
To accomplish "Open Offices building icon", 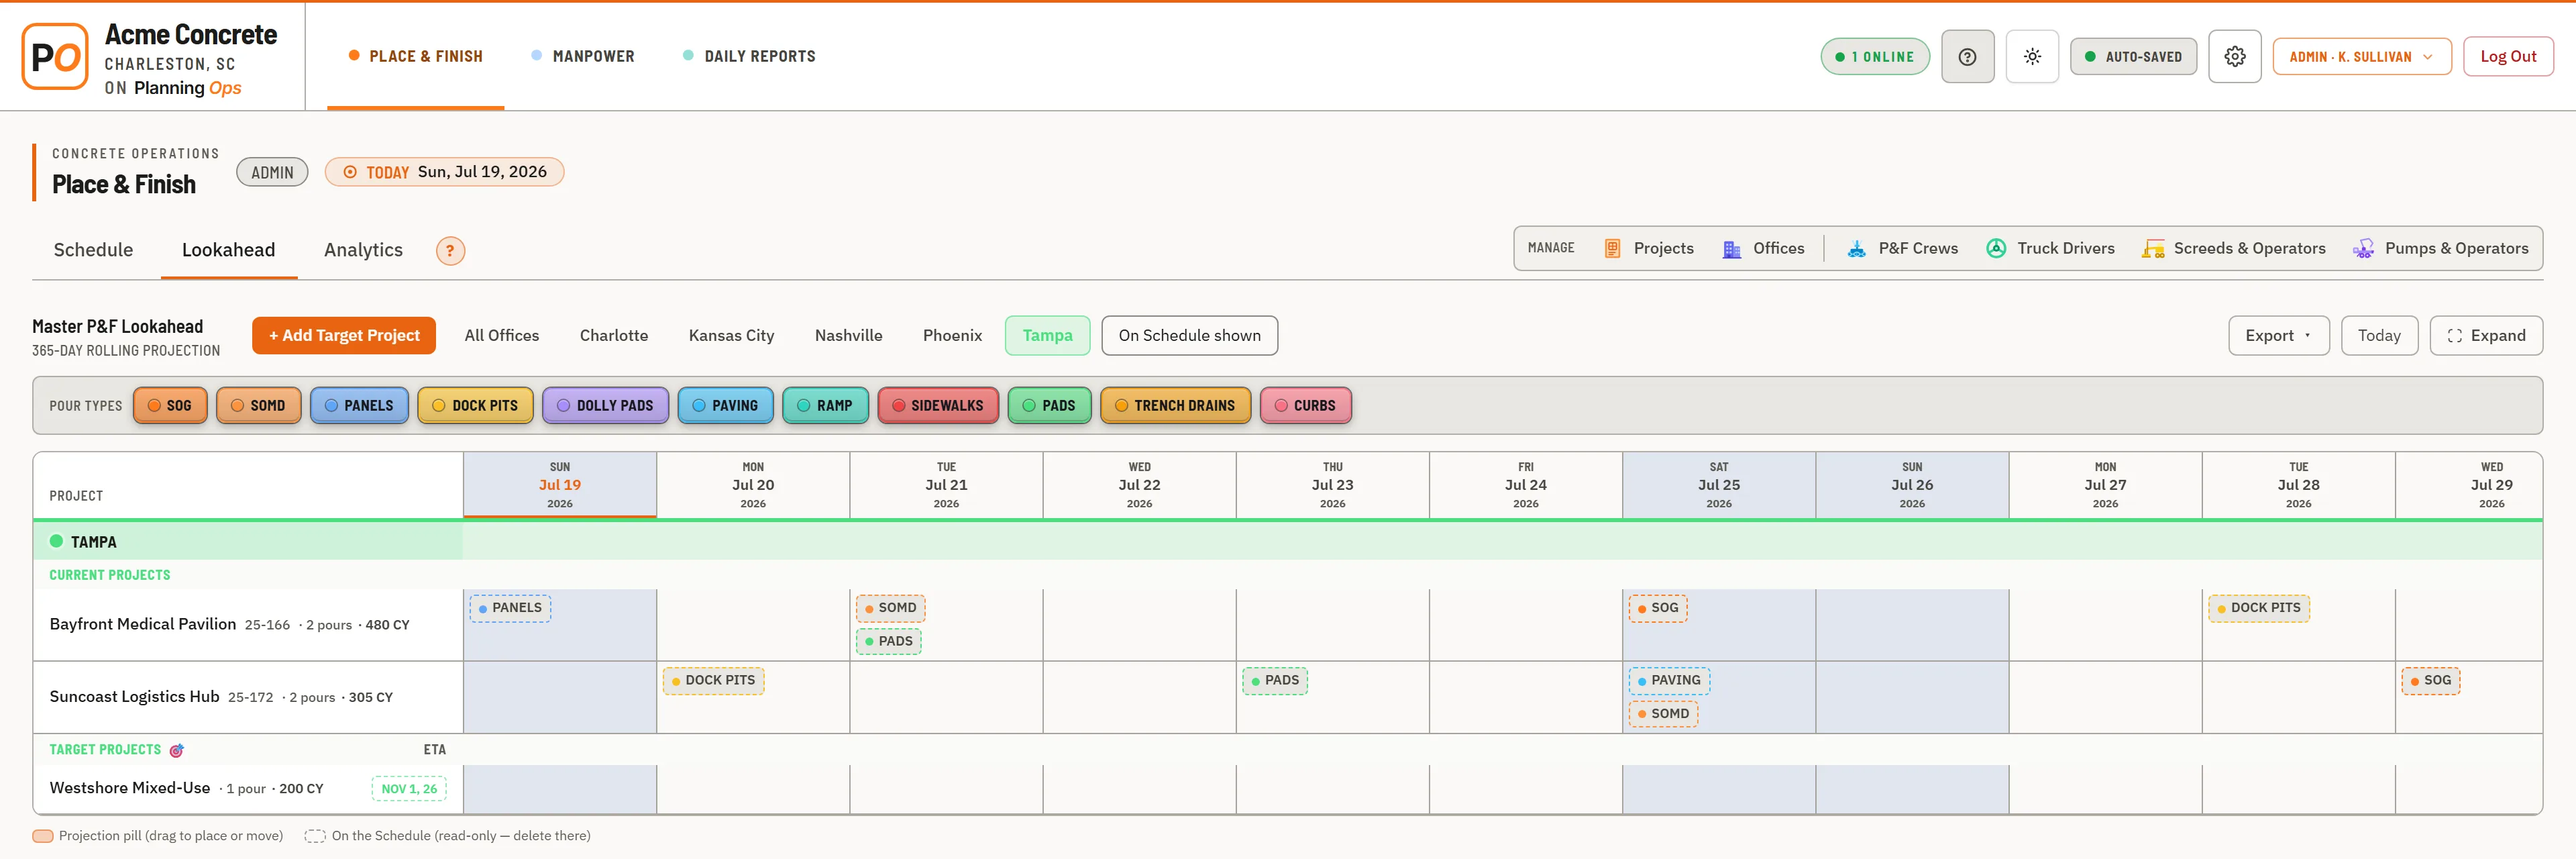I will pyautogui.click(x=1731, y=249).
